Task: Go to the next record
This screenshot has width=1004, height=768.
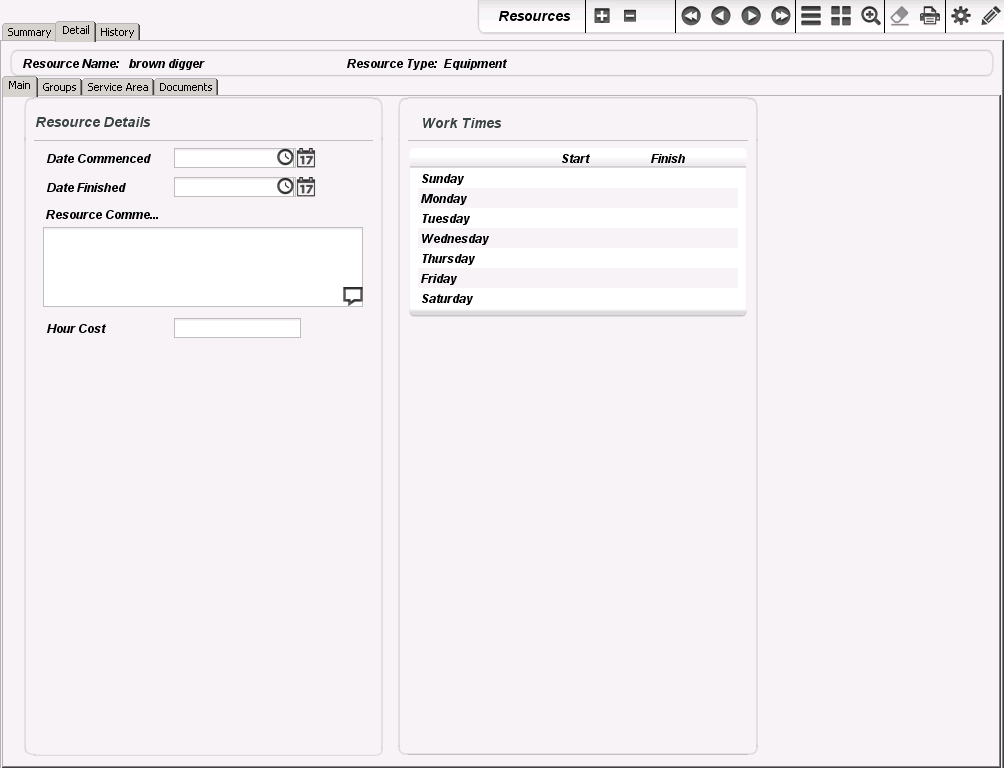Action: point(751,16)
